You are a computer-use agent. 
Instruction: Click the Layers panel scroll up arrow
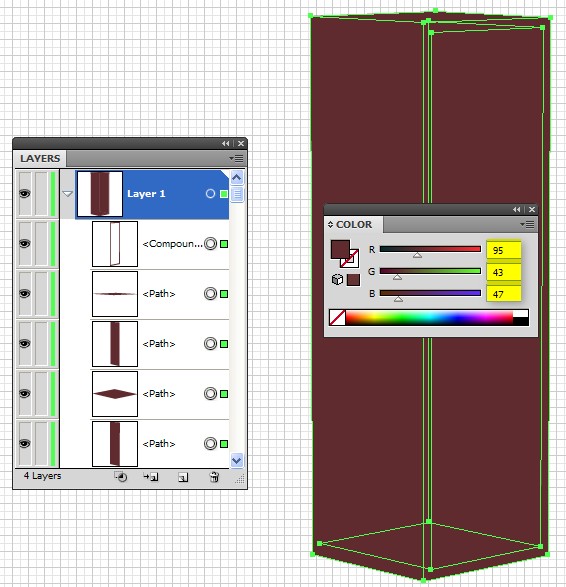[x=237, y=178]
